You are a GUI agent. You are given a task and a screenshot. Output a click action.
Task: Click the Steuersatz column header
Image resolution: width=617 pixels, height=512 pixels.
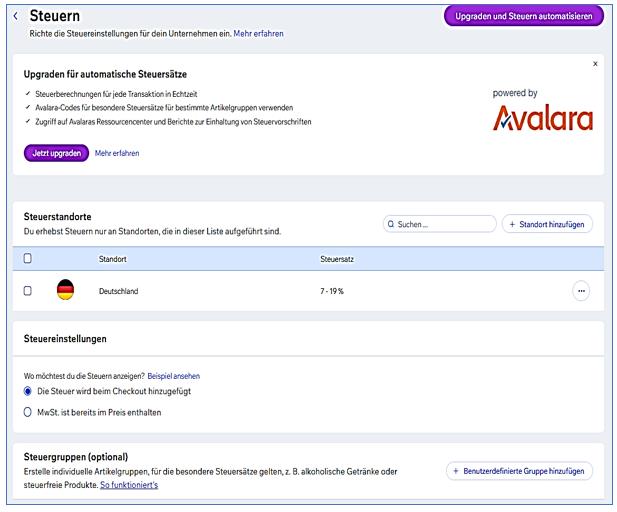(336, 258)
